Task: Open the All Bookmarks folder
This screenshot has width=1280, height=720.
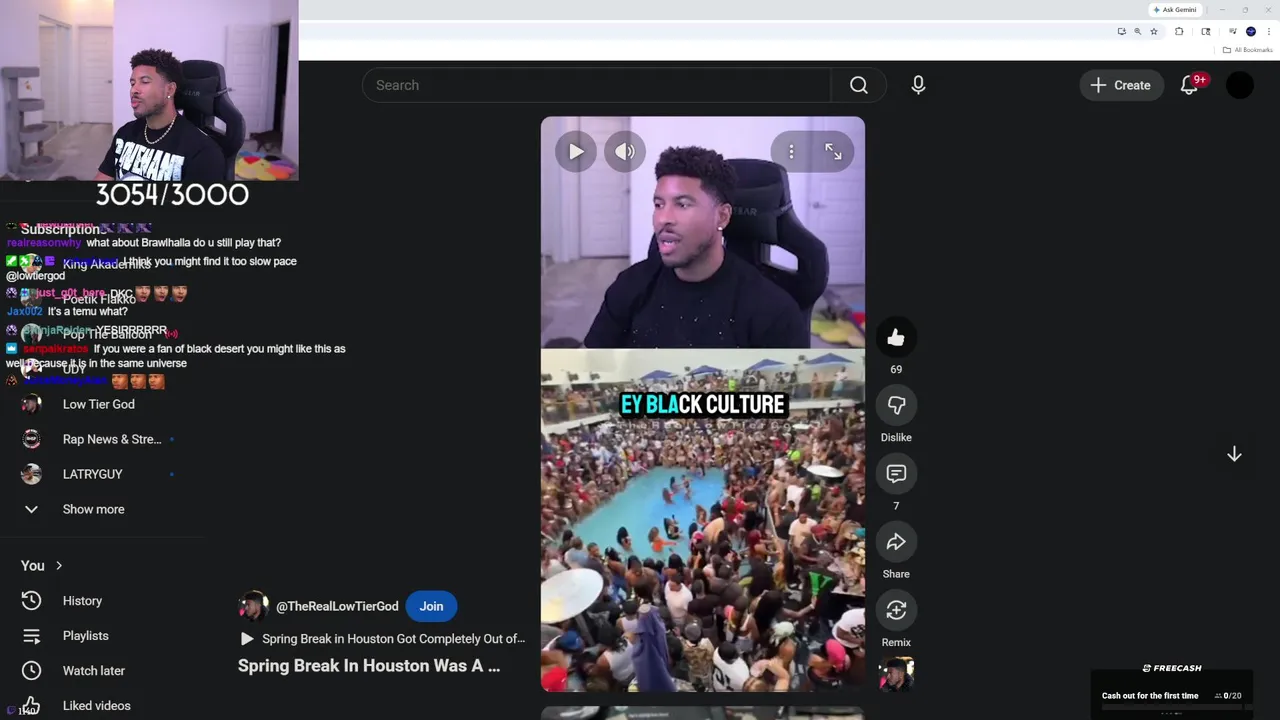Action: coord(1248,50)
